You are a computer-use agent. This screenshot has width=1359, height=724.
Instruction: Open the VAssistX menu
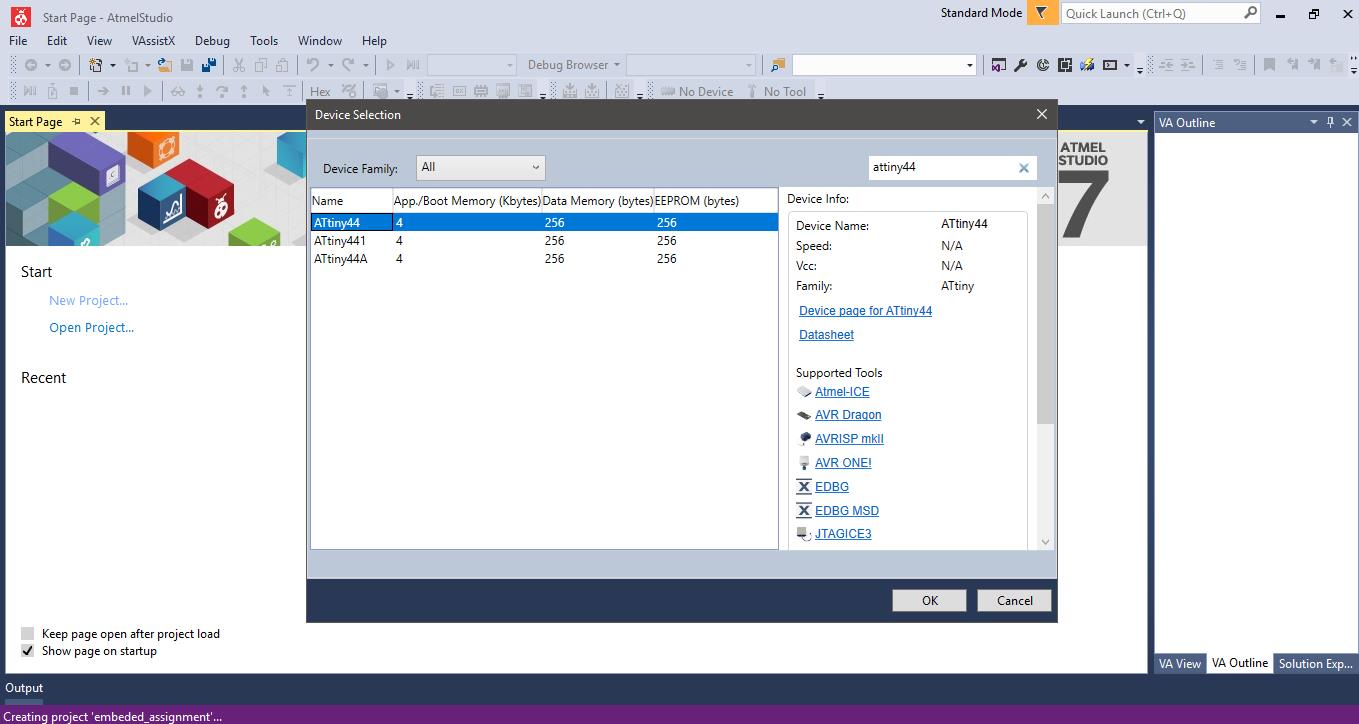click(x=153, y=41)
